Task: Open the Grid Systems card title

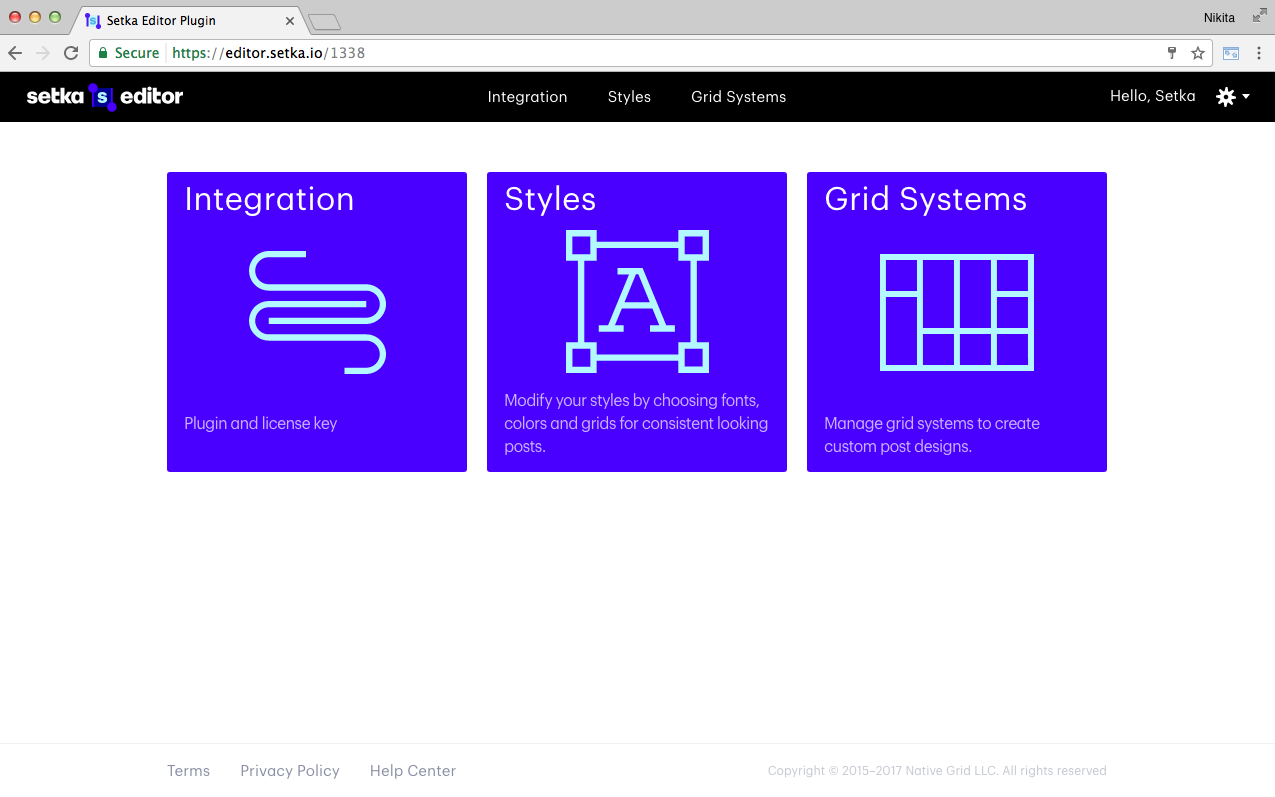Action: point(925,199)
